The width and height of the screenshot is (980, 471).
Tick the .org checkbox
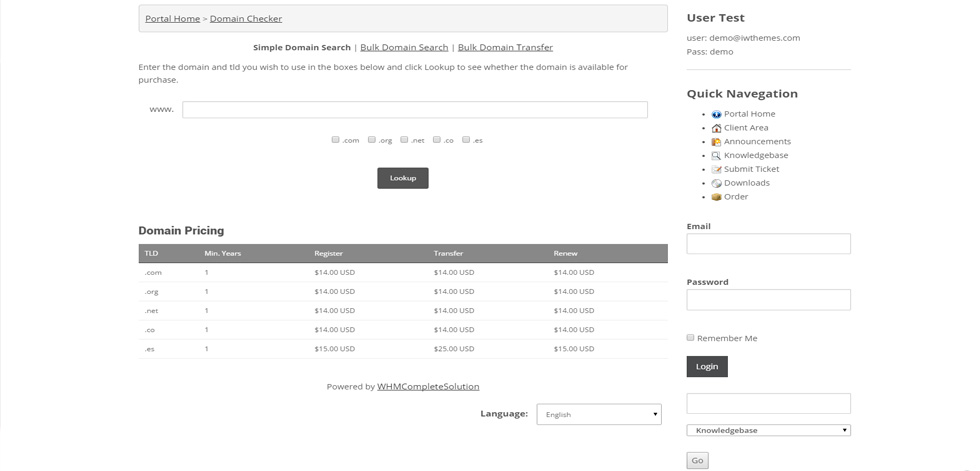pos(371,139)
